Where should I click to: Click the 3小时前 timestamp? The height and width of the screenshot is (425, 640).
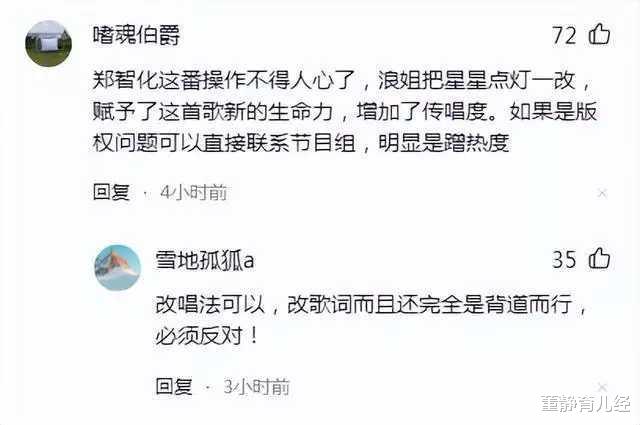257,386
